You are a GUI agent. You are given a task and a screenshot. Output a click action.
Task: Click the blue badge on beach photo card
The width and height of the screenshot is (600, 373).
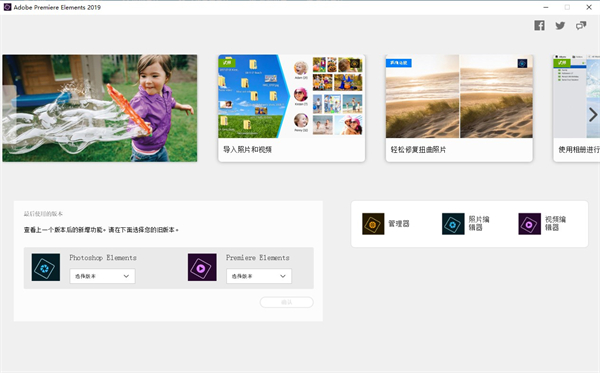(x=399, y=63)
